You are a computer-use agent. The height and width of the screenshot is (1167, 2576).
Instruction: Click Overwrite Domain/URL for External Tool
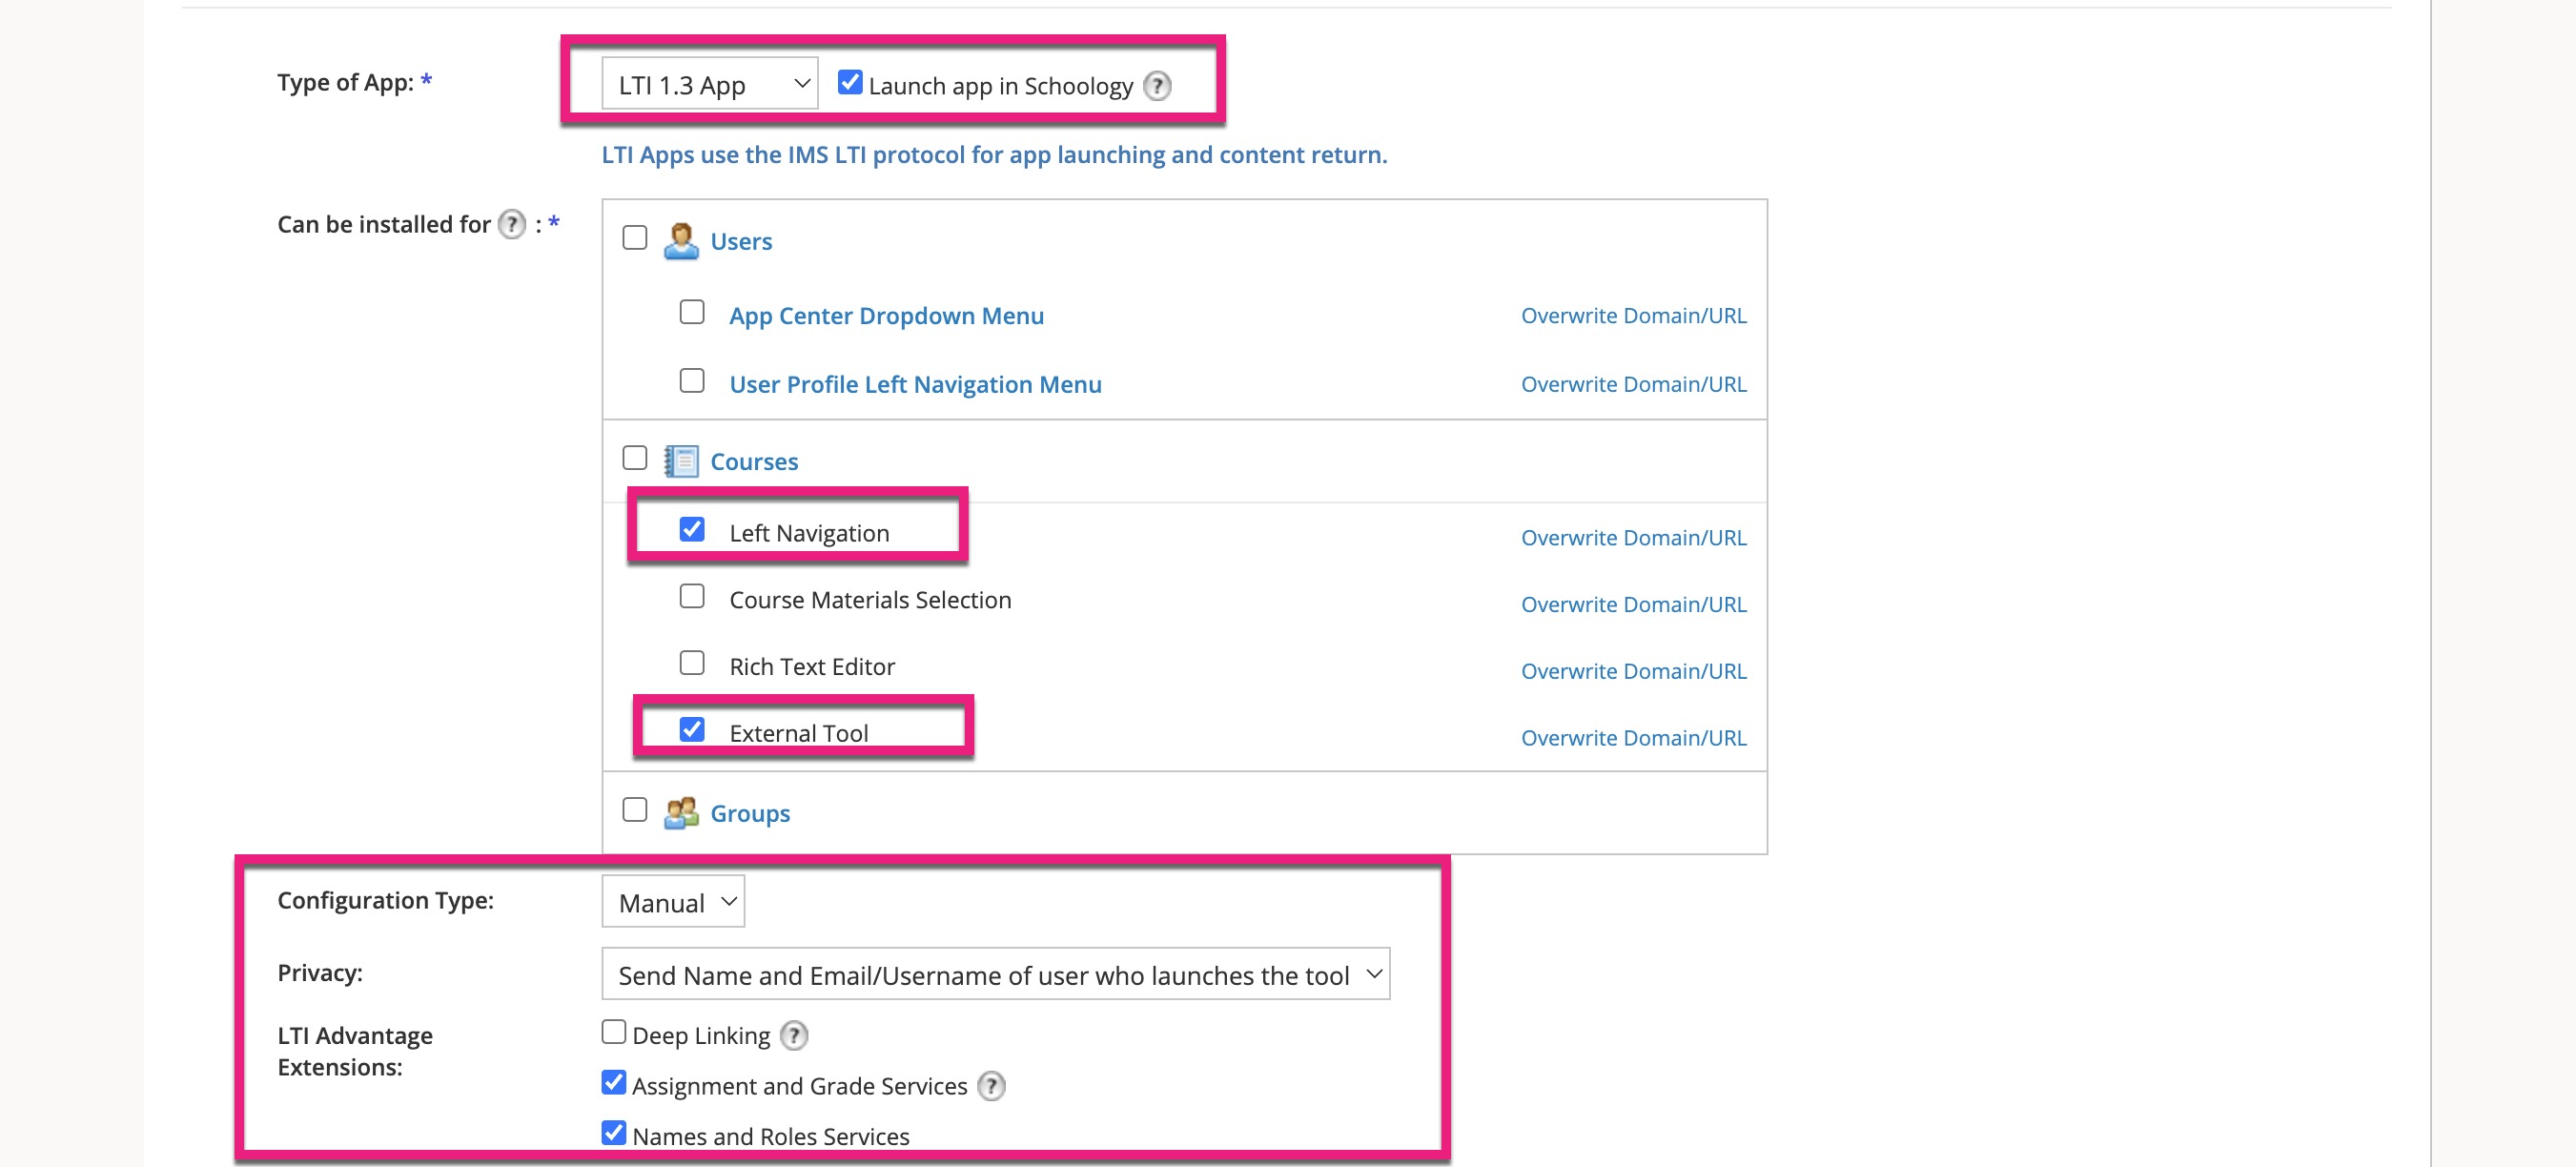point(1633,738)
